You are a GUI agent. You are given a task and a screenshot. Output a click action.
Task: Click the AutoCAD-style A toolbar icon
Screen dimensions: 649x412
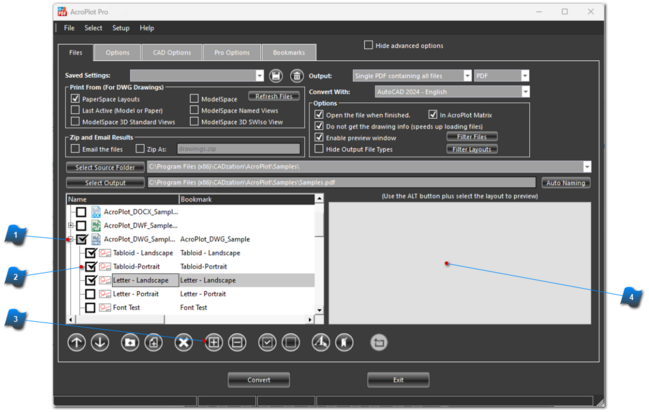pos(321,343)
